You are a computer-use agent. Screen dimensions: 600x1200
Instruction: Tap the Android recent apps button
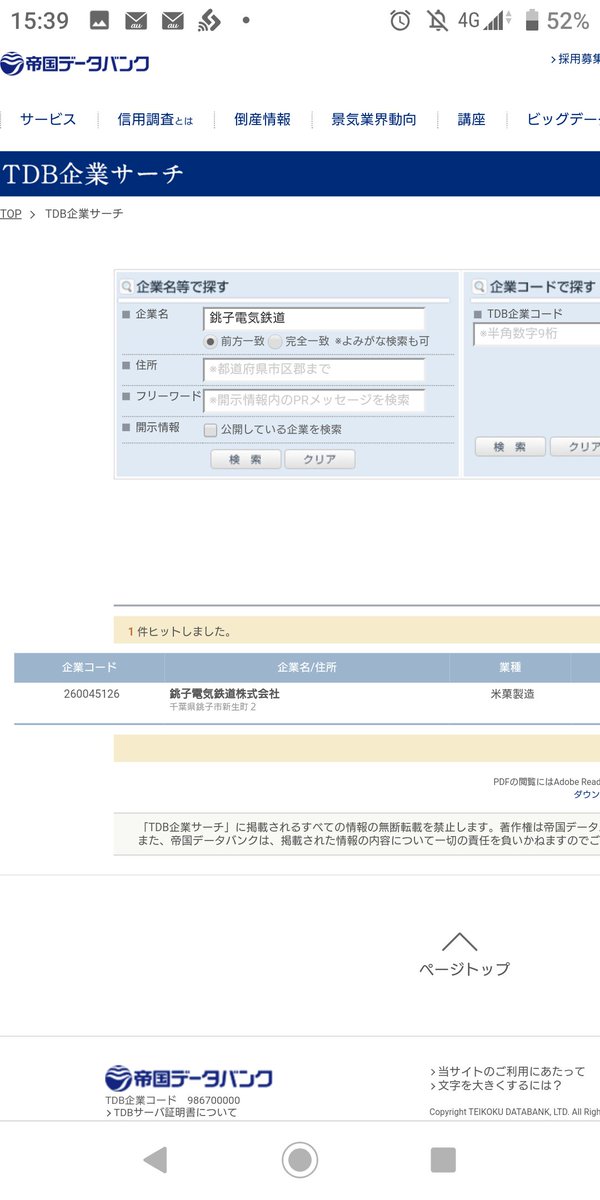tap(443, 1160)
